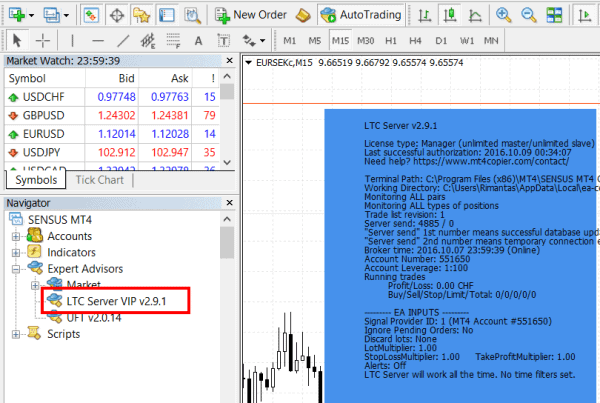Select the horizontal line drawing tool
Screen dimensions: 600x403
(x=98, y=41)
